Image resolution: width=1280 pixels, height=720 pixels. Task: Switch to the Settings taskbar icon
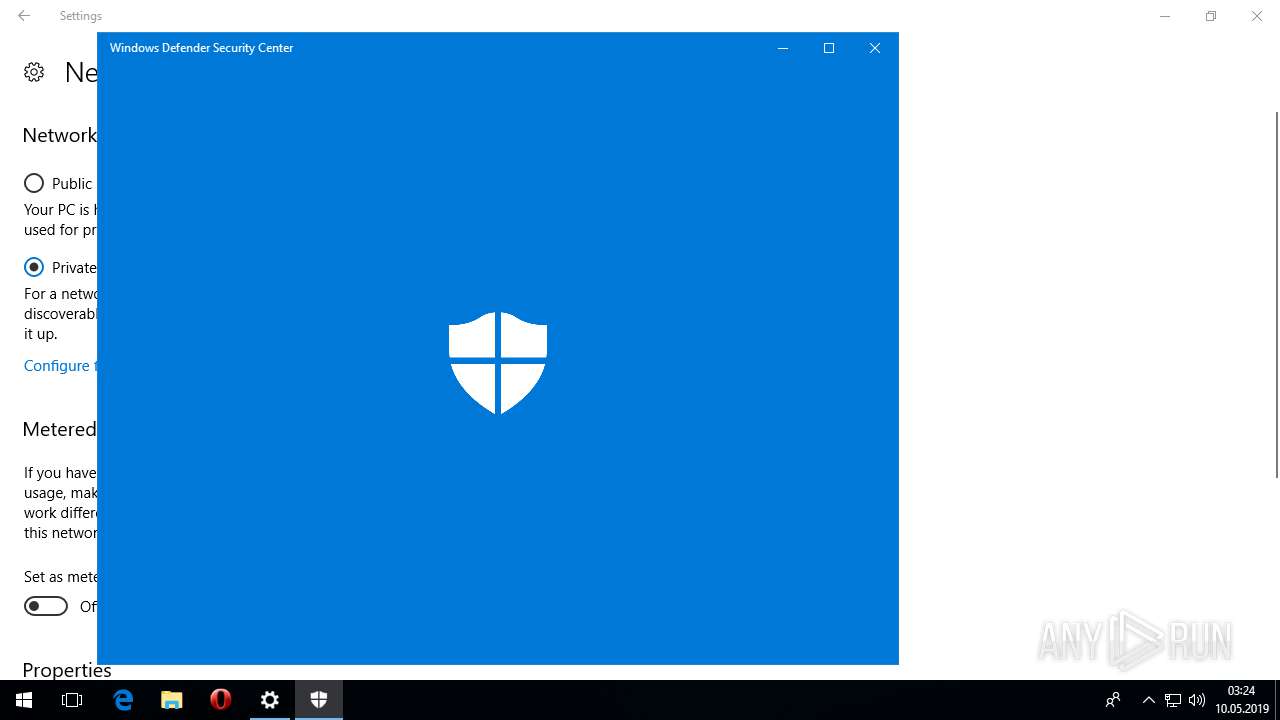(270, 700)
